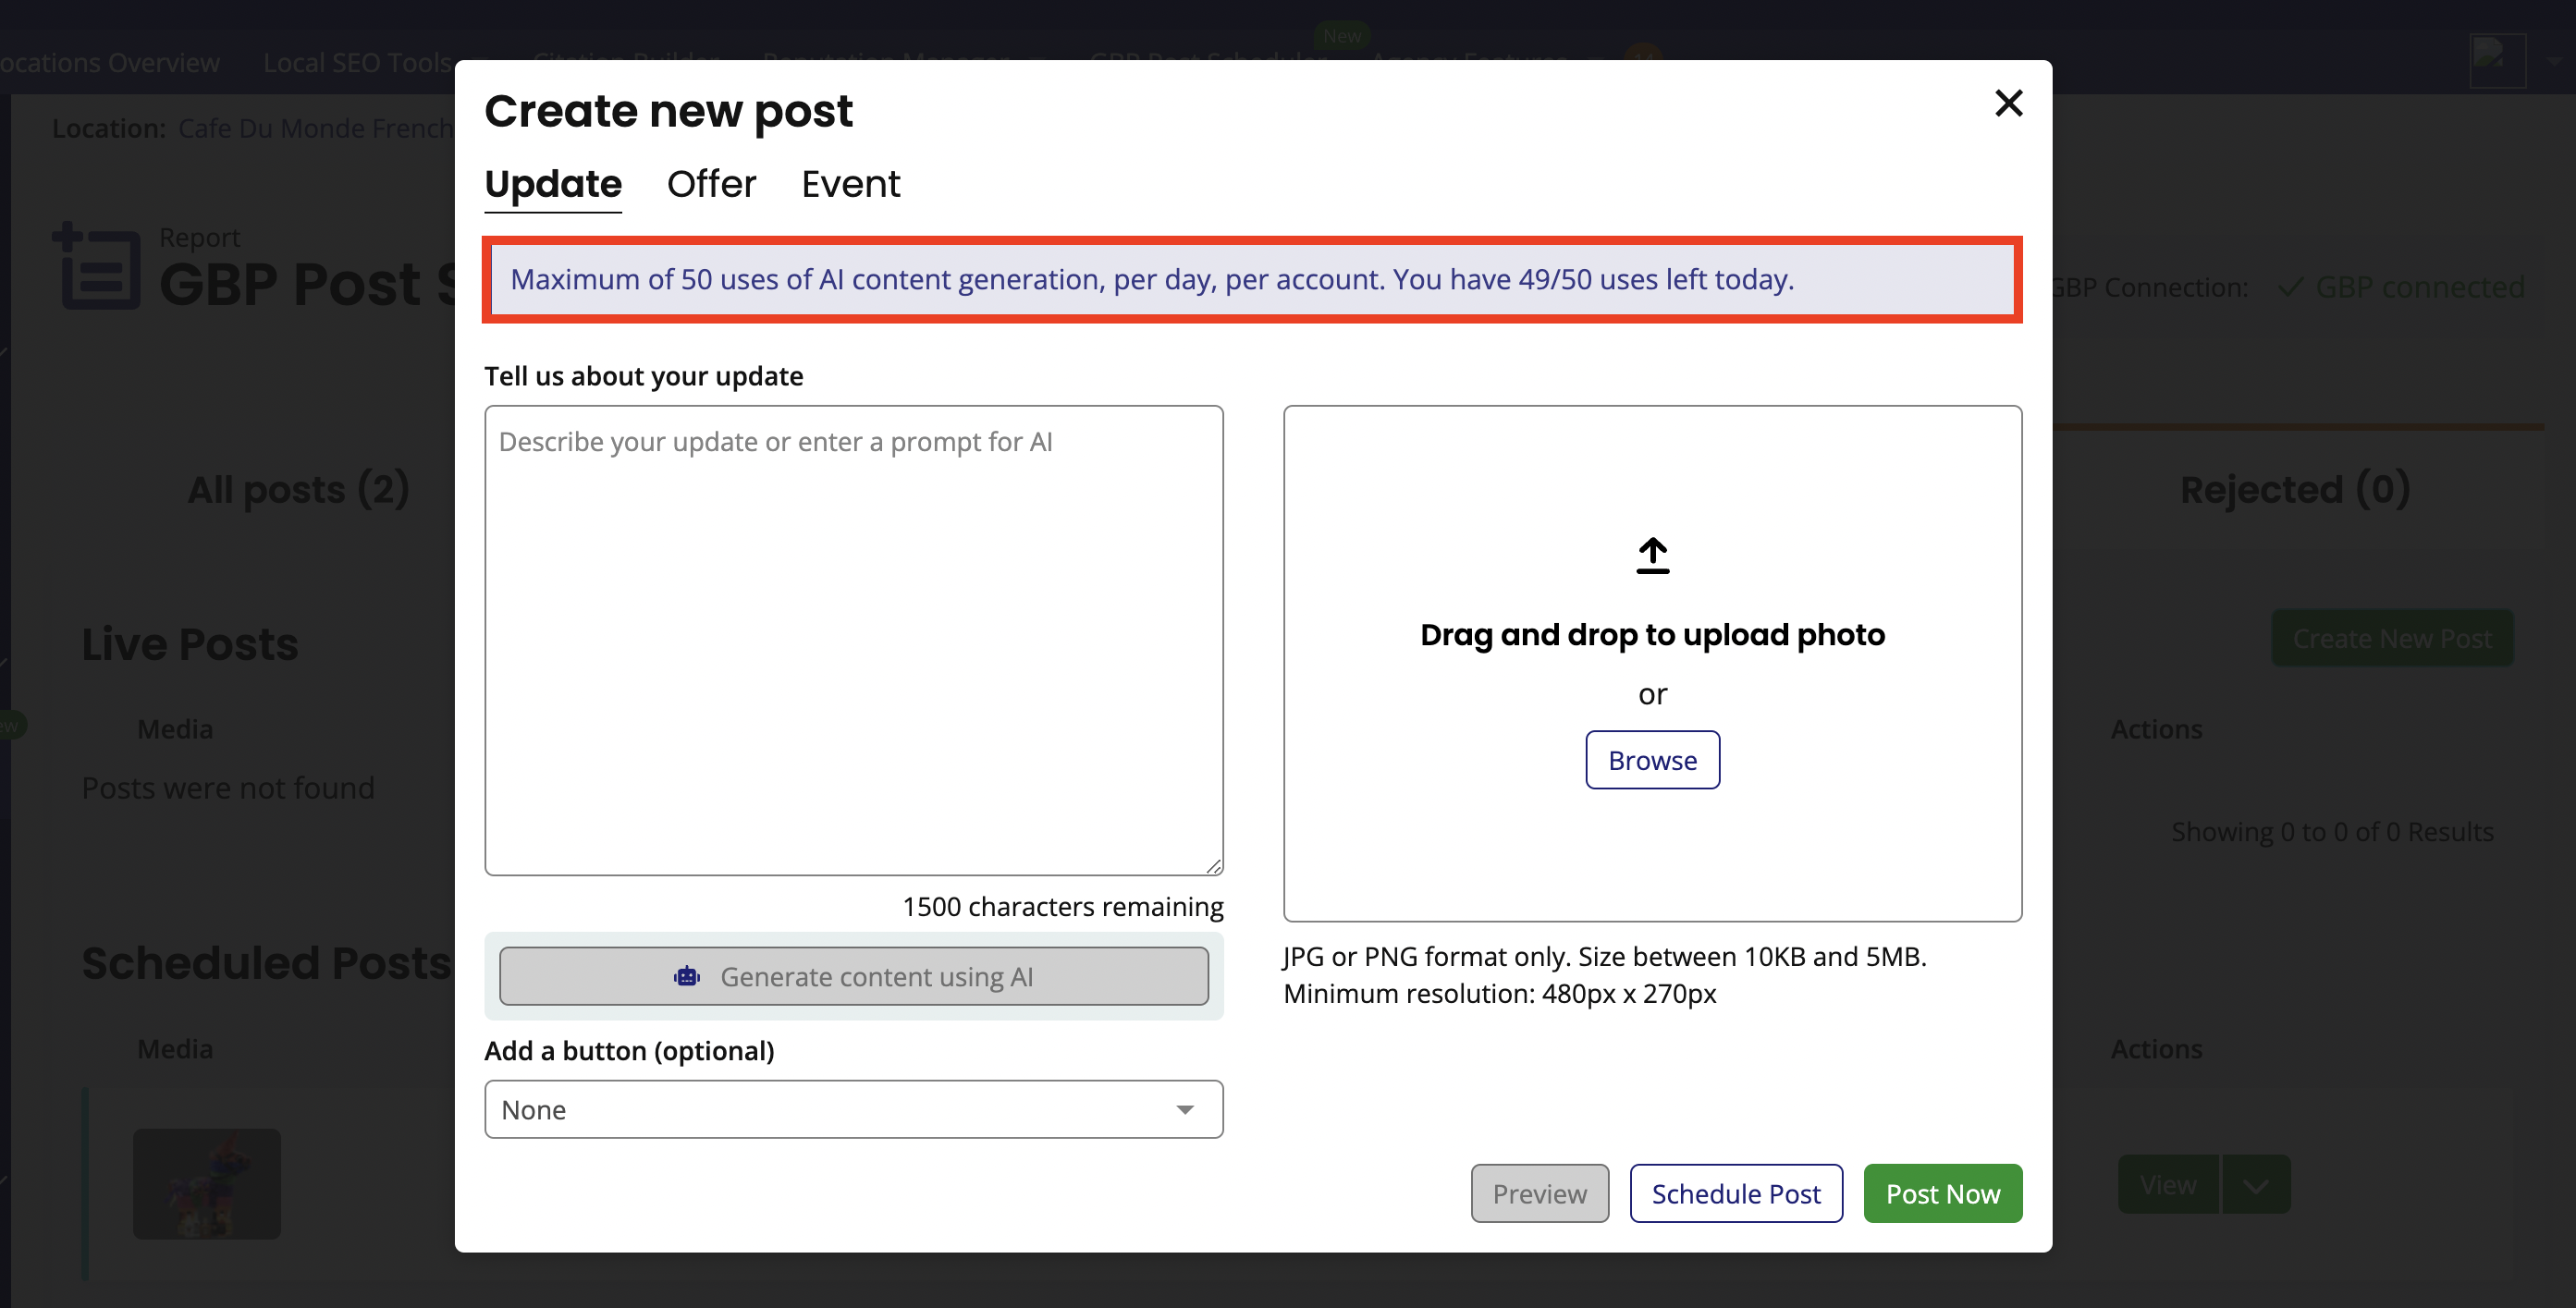Screen dimensions: 2576x1308
Task: Click the 1500 characters remaining text
Action: tap(1062, 906)
